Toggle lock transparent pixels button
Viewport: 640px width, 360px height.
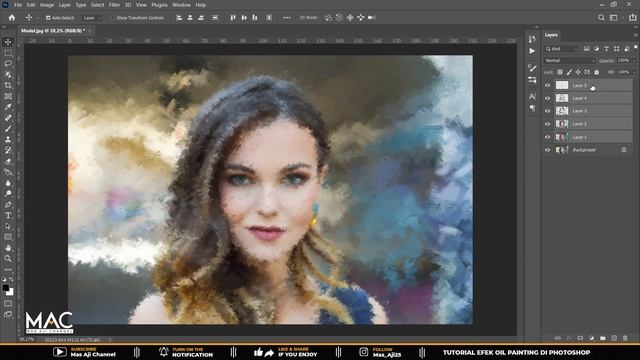click(560, 72)
